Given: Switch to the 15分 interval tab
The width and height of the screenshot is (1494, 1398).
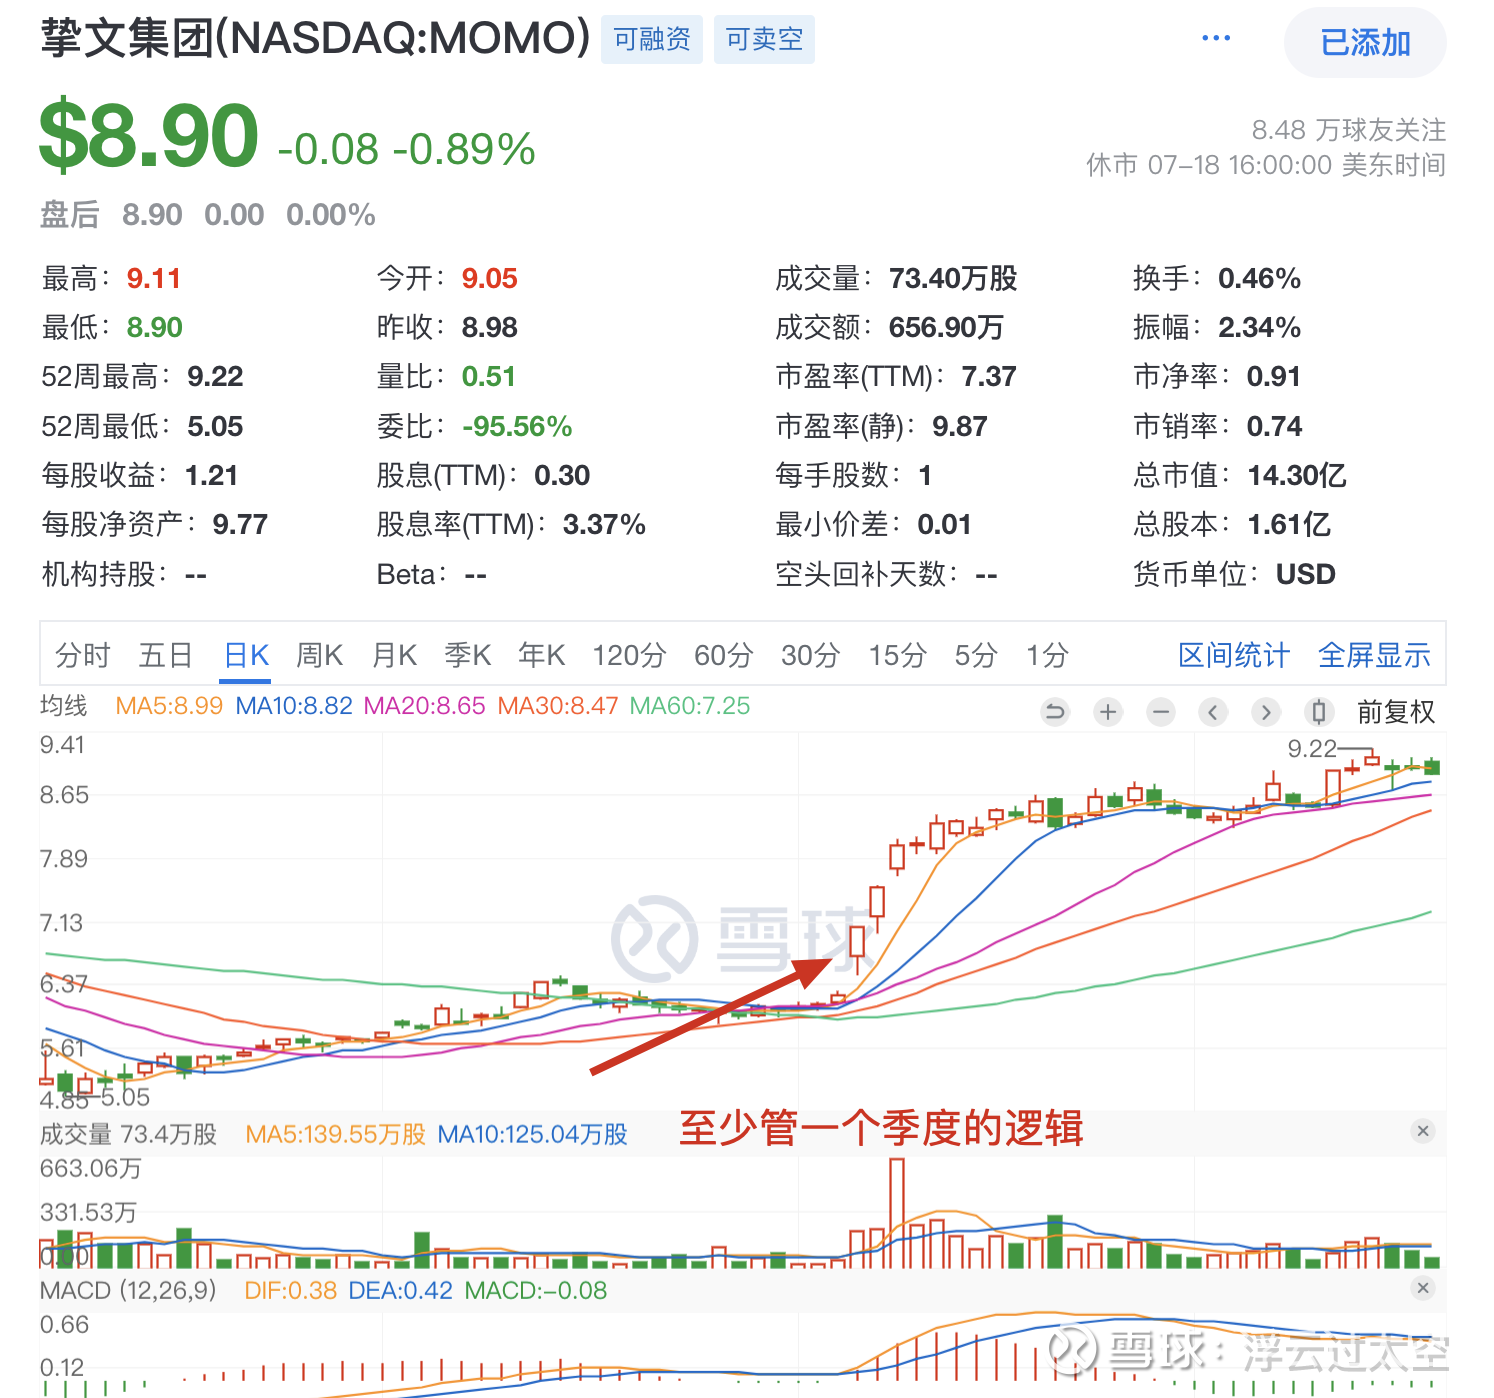Looking at the screenshot, I should click(897, 655).
